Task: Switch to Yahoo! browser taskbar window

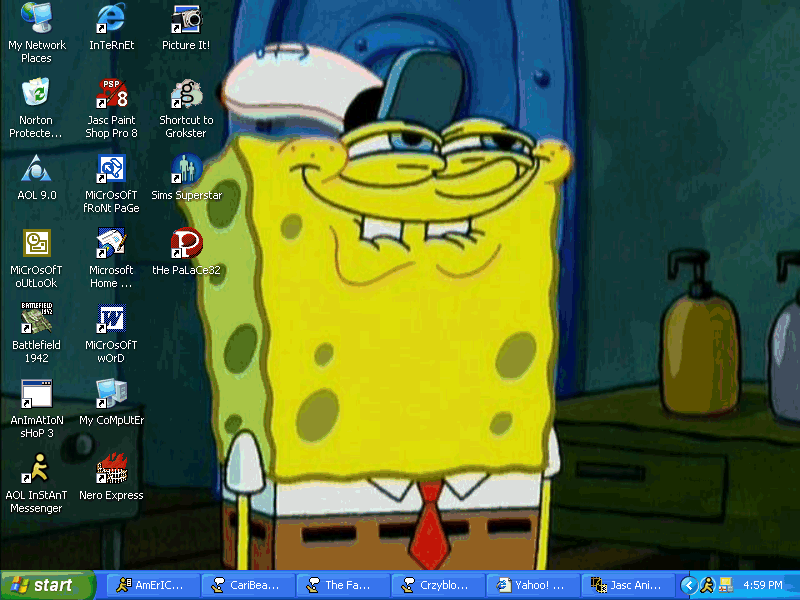Action: (x=534, y=585)
